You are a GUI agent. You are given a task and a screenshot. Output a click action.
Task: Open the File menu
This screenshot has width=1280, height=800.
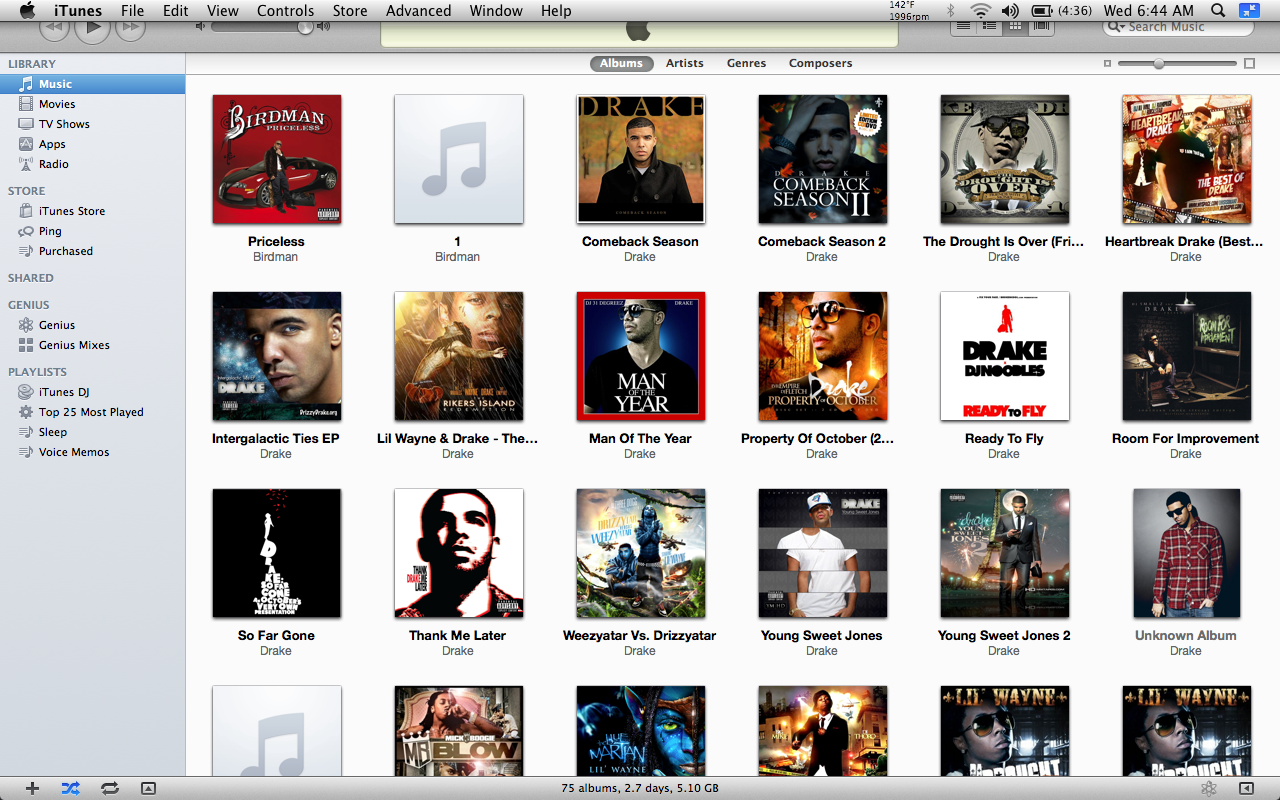click(132, 11)
